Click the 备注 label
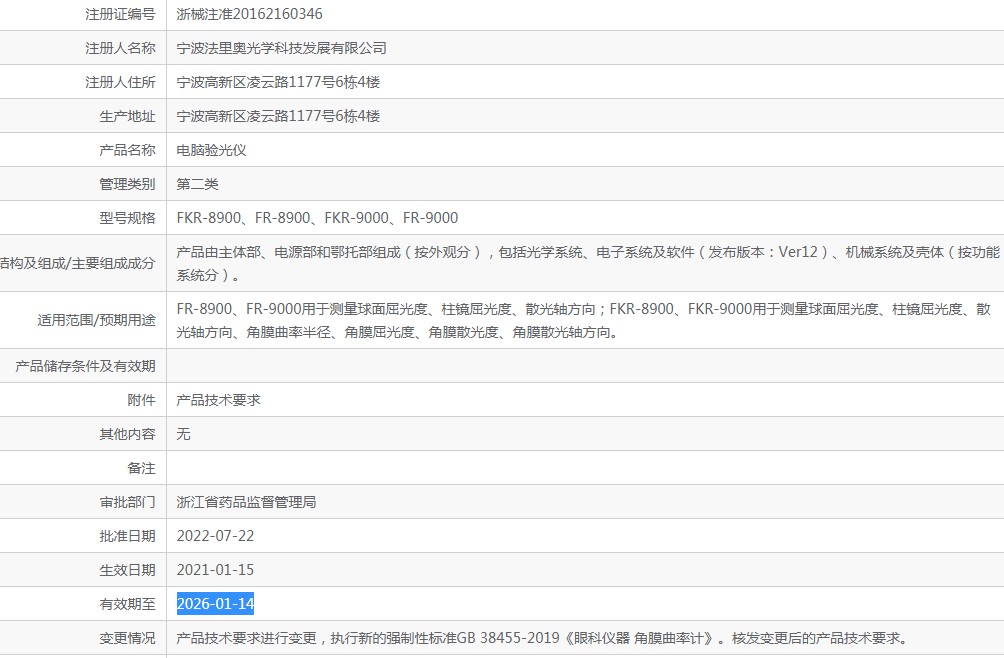 142,467
